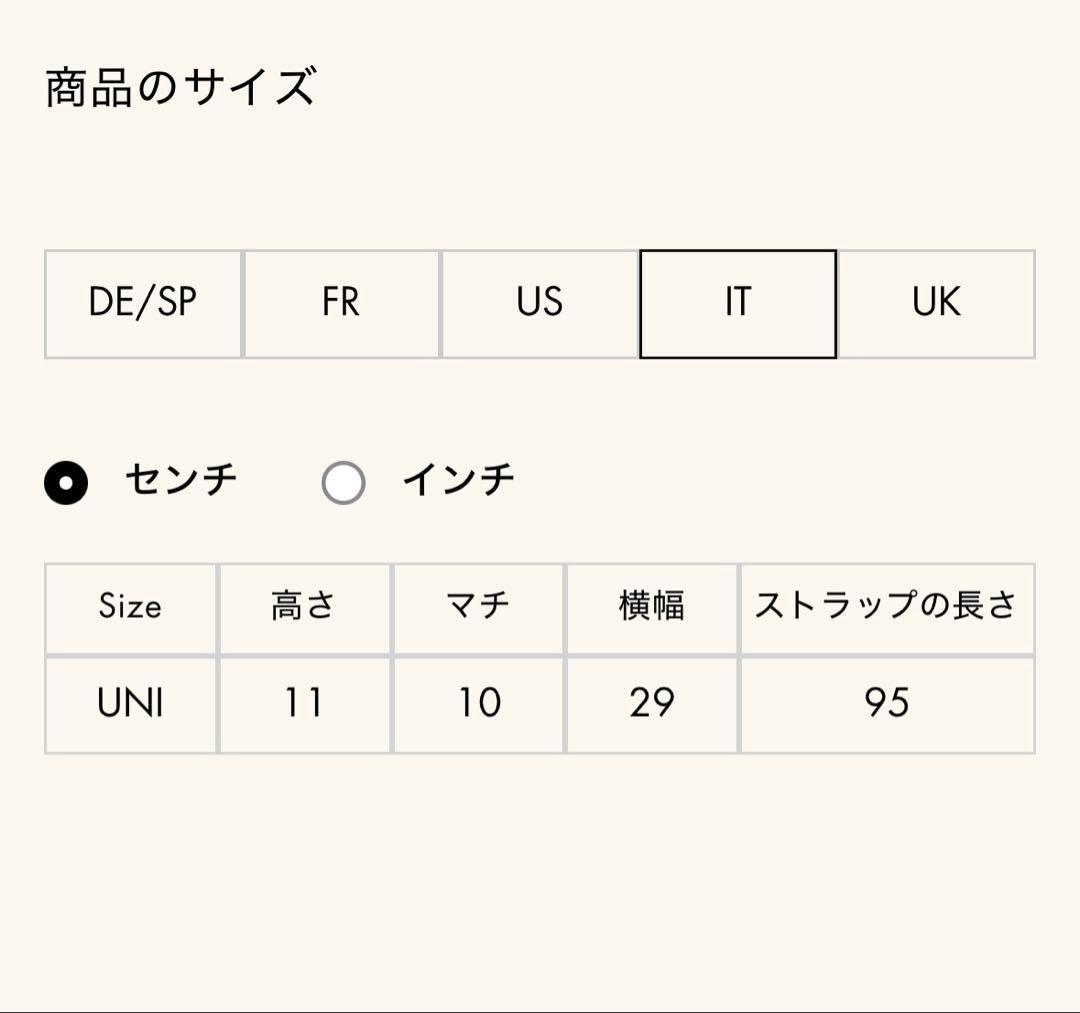This screenshot has height=1013, width=1080.
Task: Click the 横幅 (width) column header
Action: click(652, 606)
